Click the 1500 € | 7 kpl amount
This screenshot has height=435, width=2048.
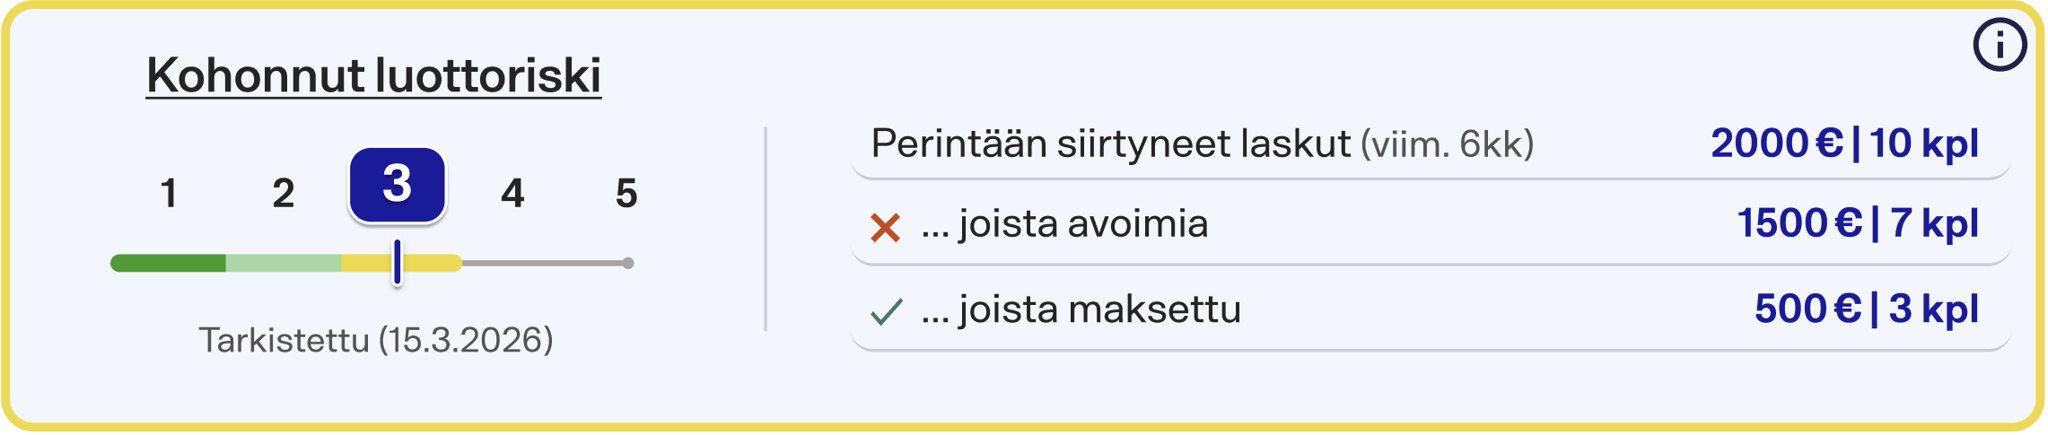(1857, 224)
